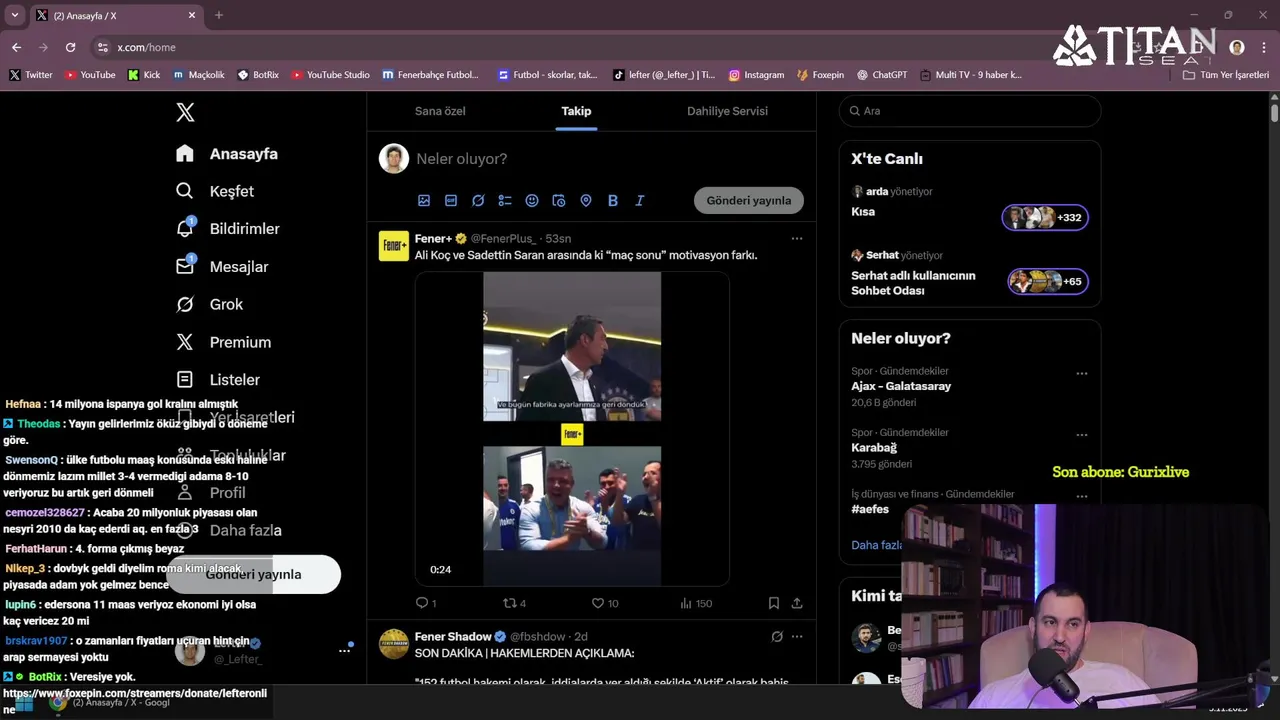
Task: Open new browser tab
Action: (219, 15)
